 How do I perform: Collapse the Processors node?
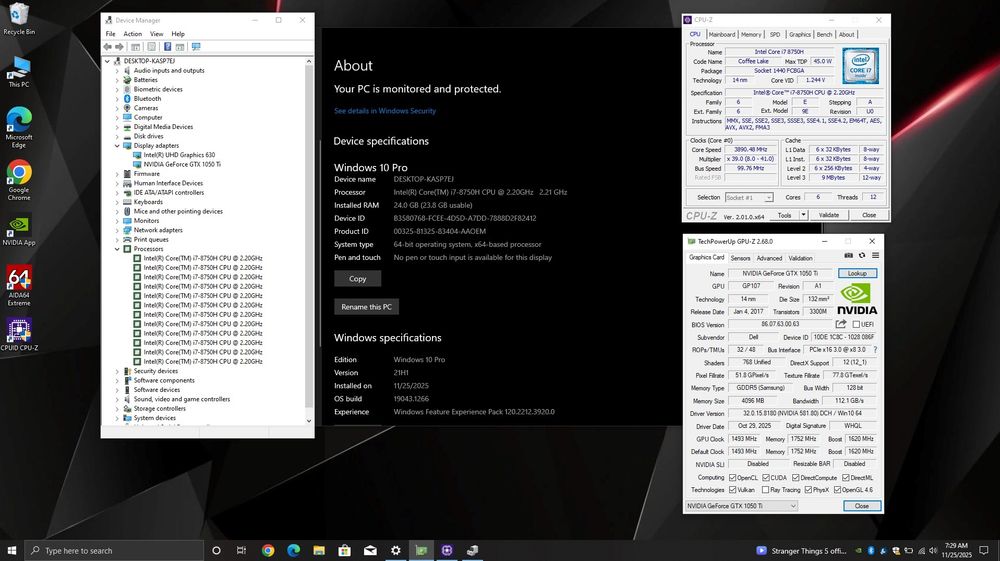(117, 249)
